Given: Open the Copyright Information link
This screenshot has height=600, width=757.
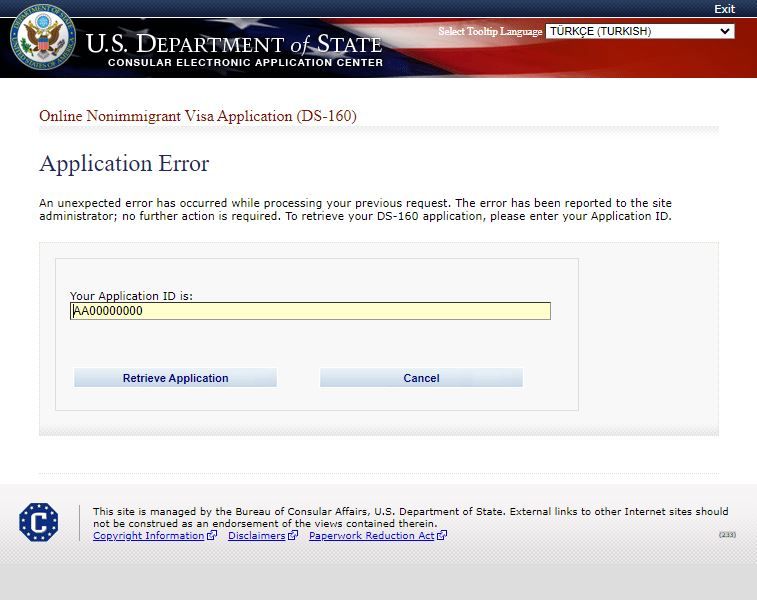Looking at the screenshot, I should 149,535.
